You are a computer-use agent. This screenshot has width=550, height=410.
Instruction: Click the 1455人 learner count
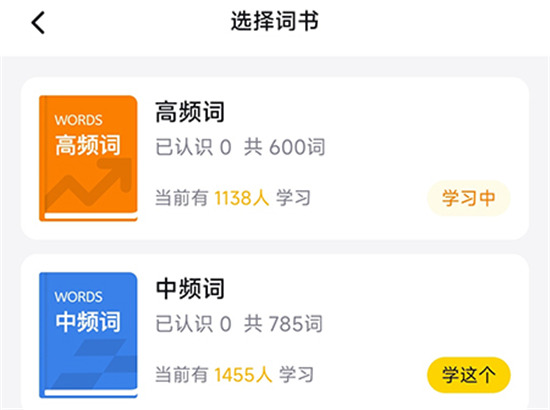click(243, 375)
